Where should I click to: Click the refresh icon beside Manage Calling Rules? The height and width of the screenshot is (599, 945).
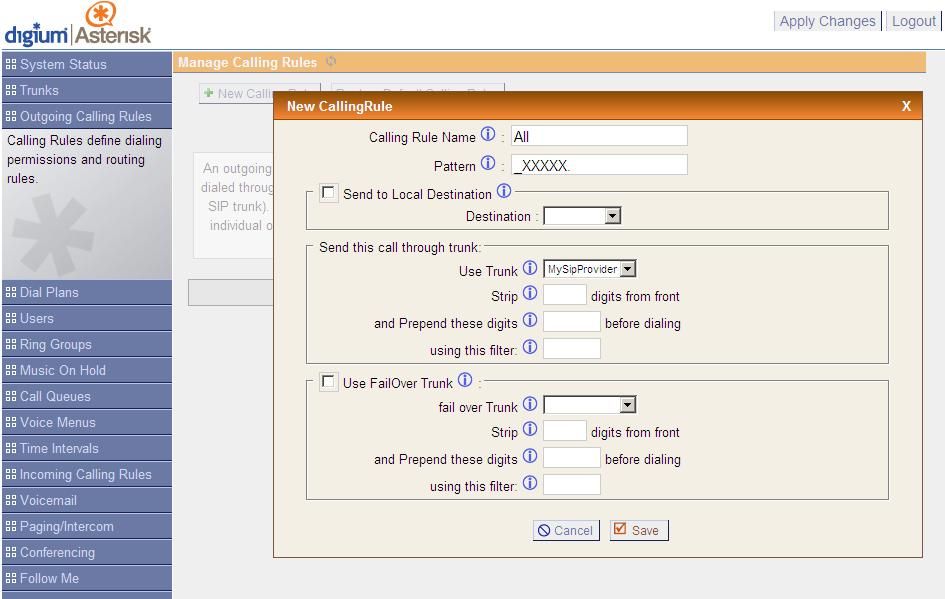tap(331, 61)
